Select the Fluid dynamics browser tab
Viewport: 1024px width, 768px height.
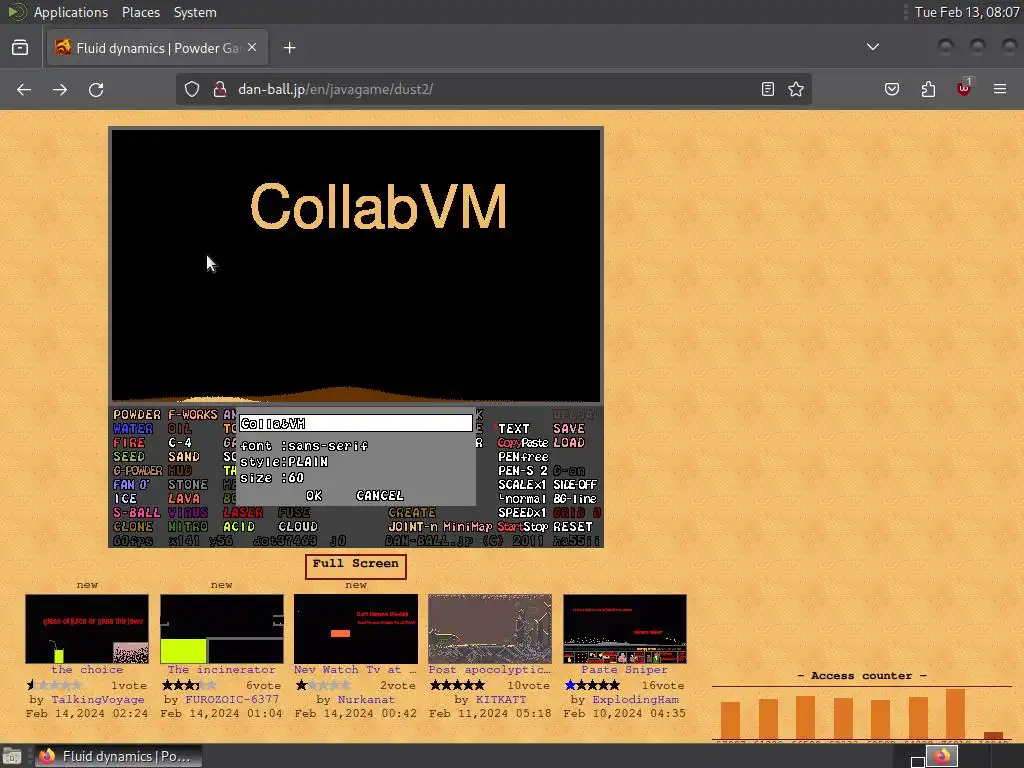pyautogui.click(x=157, y=48)
